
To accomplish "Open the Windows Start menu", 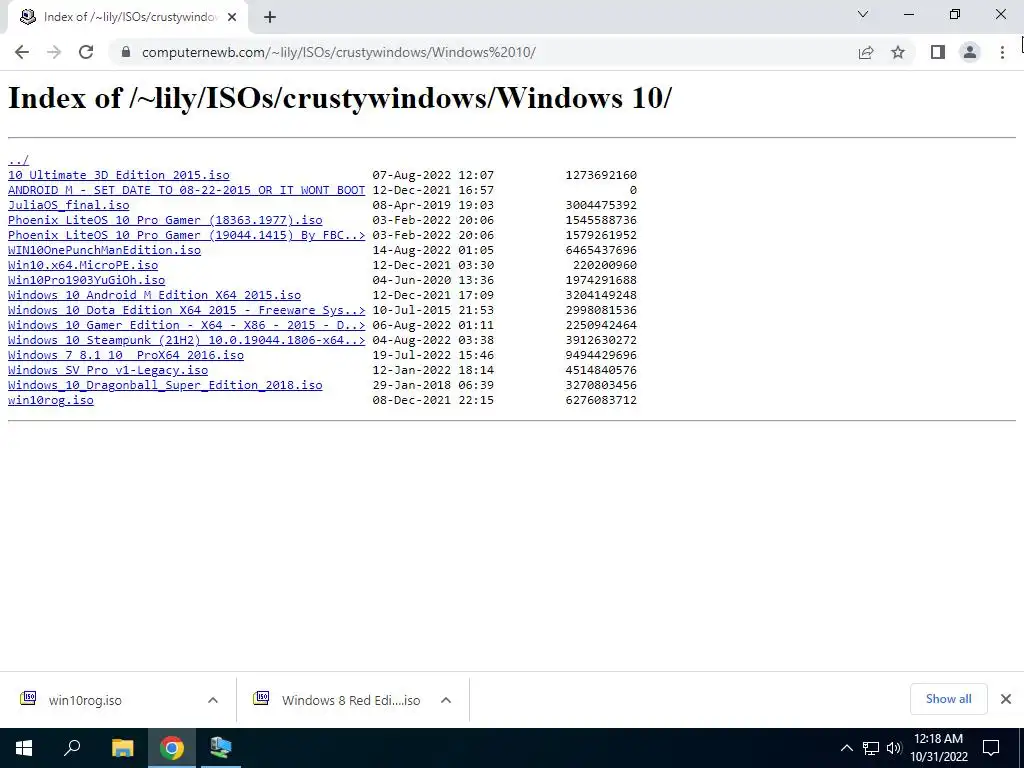I will click(24, 748).
